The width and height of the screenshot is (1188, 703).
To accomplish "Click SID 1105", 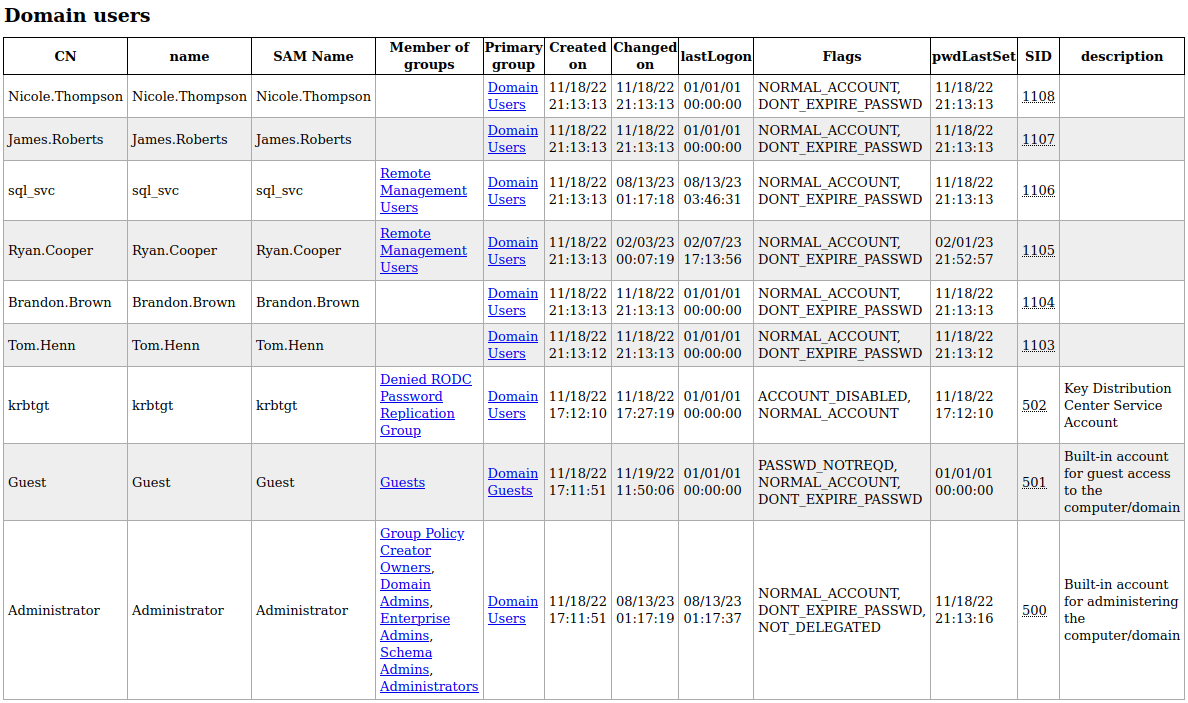I will point(1038,251).
